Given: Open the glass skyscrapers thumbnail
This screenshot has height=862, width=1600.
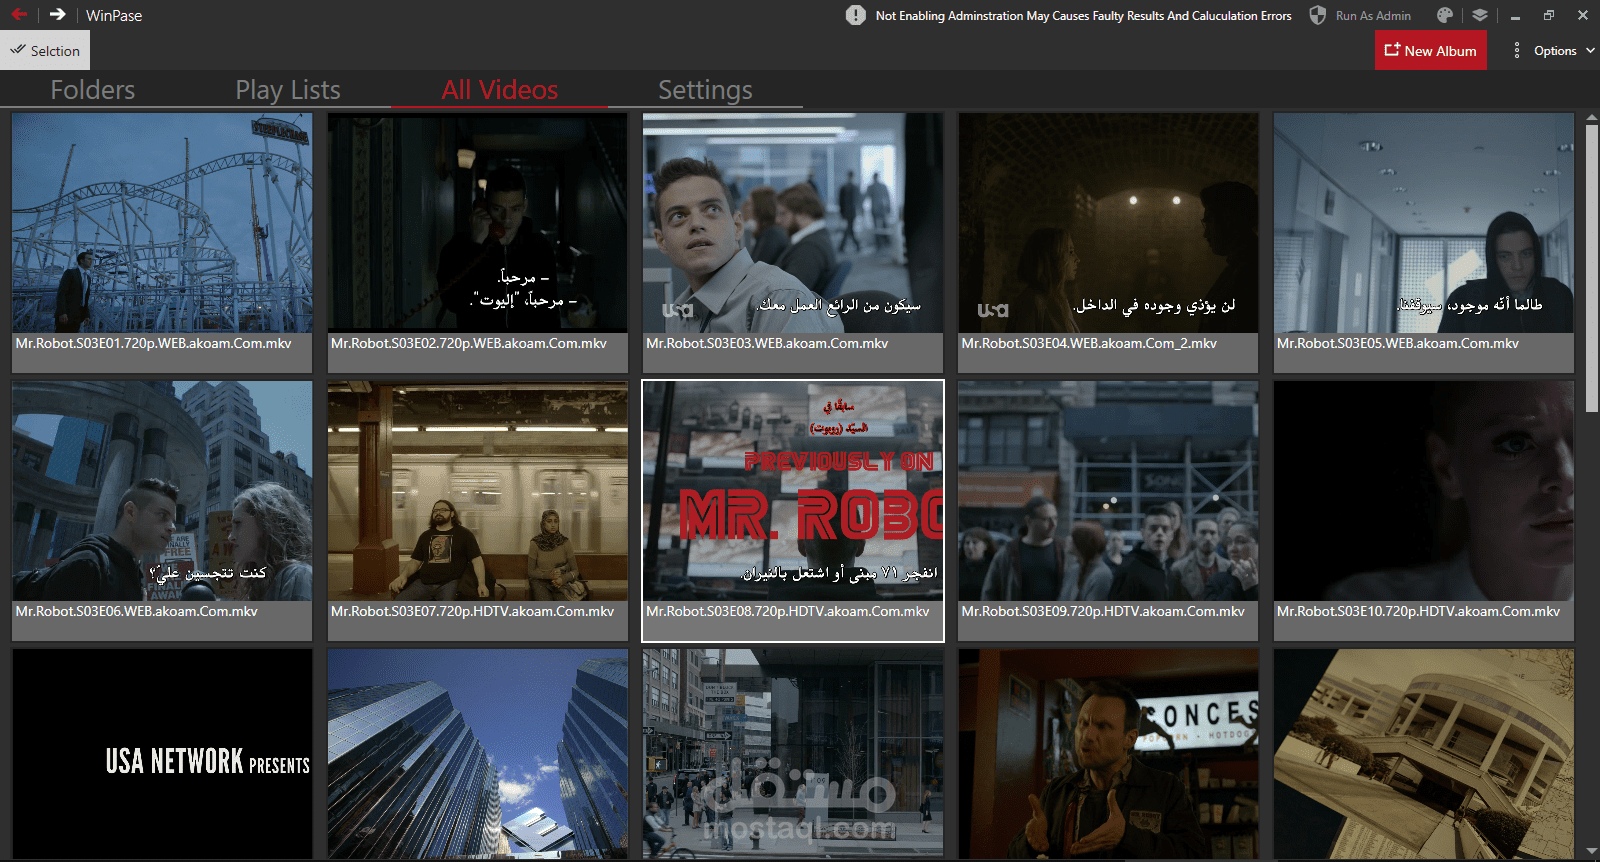Looking at the screenshot, I should coord(478,754).
